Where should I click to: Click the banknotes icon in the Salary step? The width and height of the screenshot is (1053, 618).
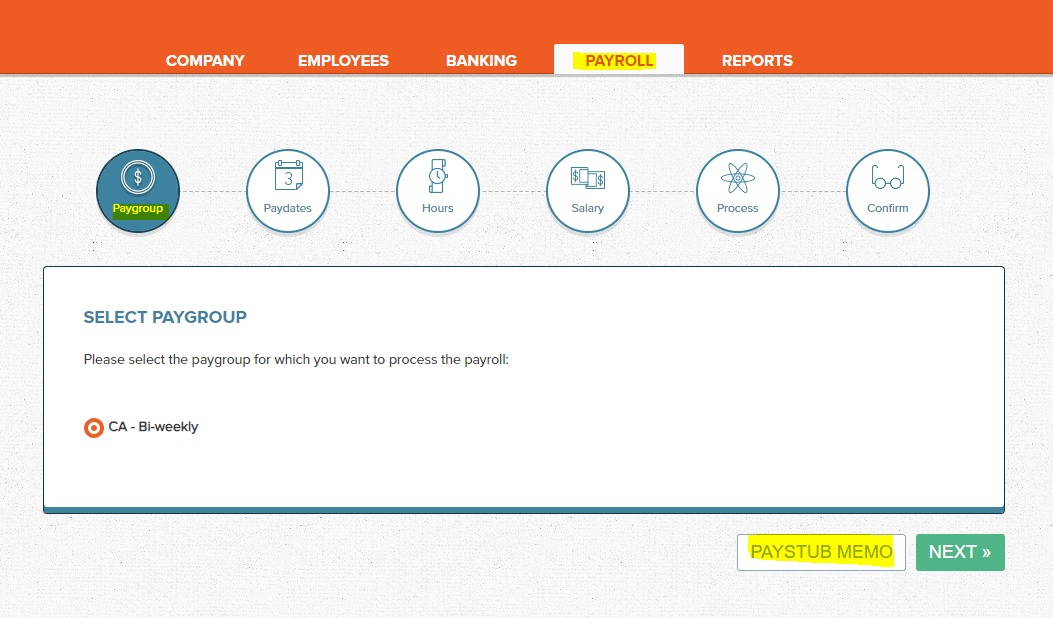588,178
